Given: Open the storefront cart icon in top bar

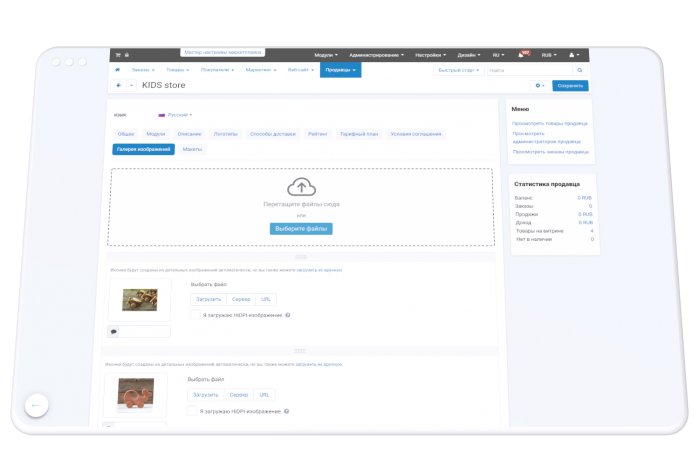Looking at the screenshot, I should coord(118,55).
